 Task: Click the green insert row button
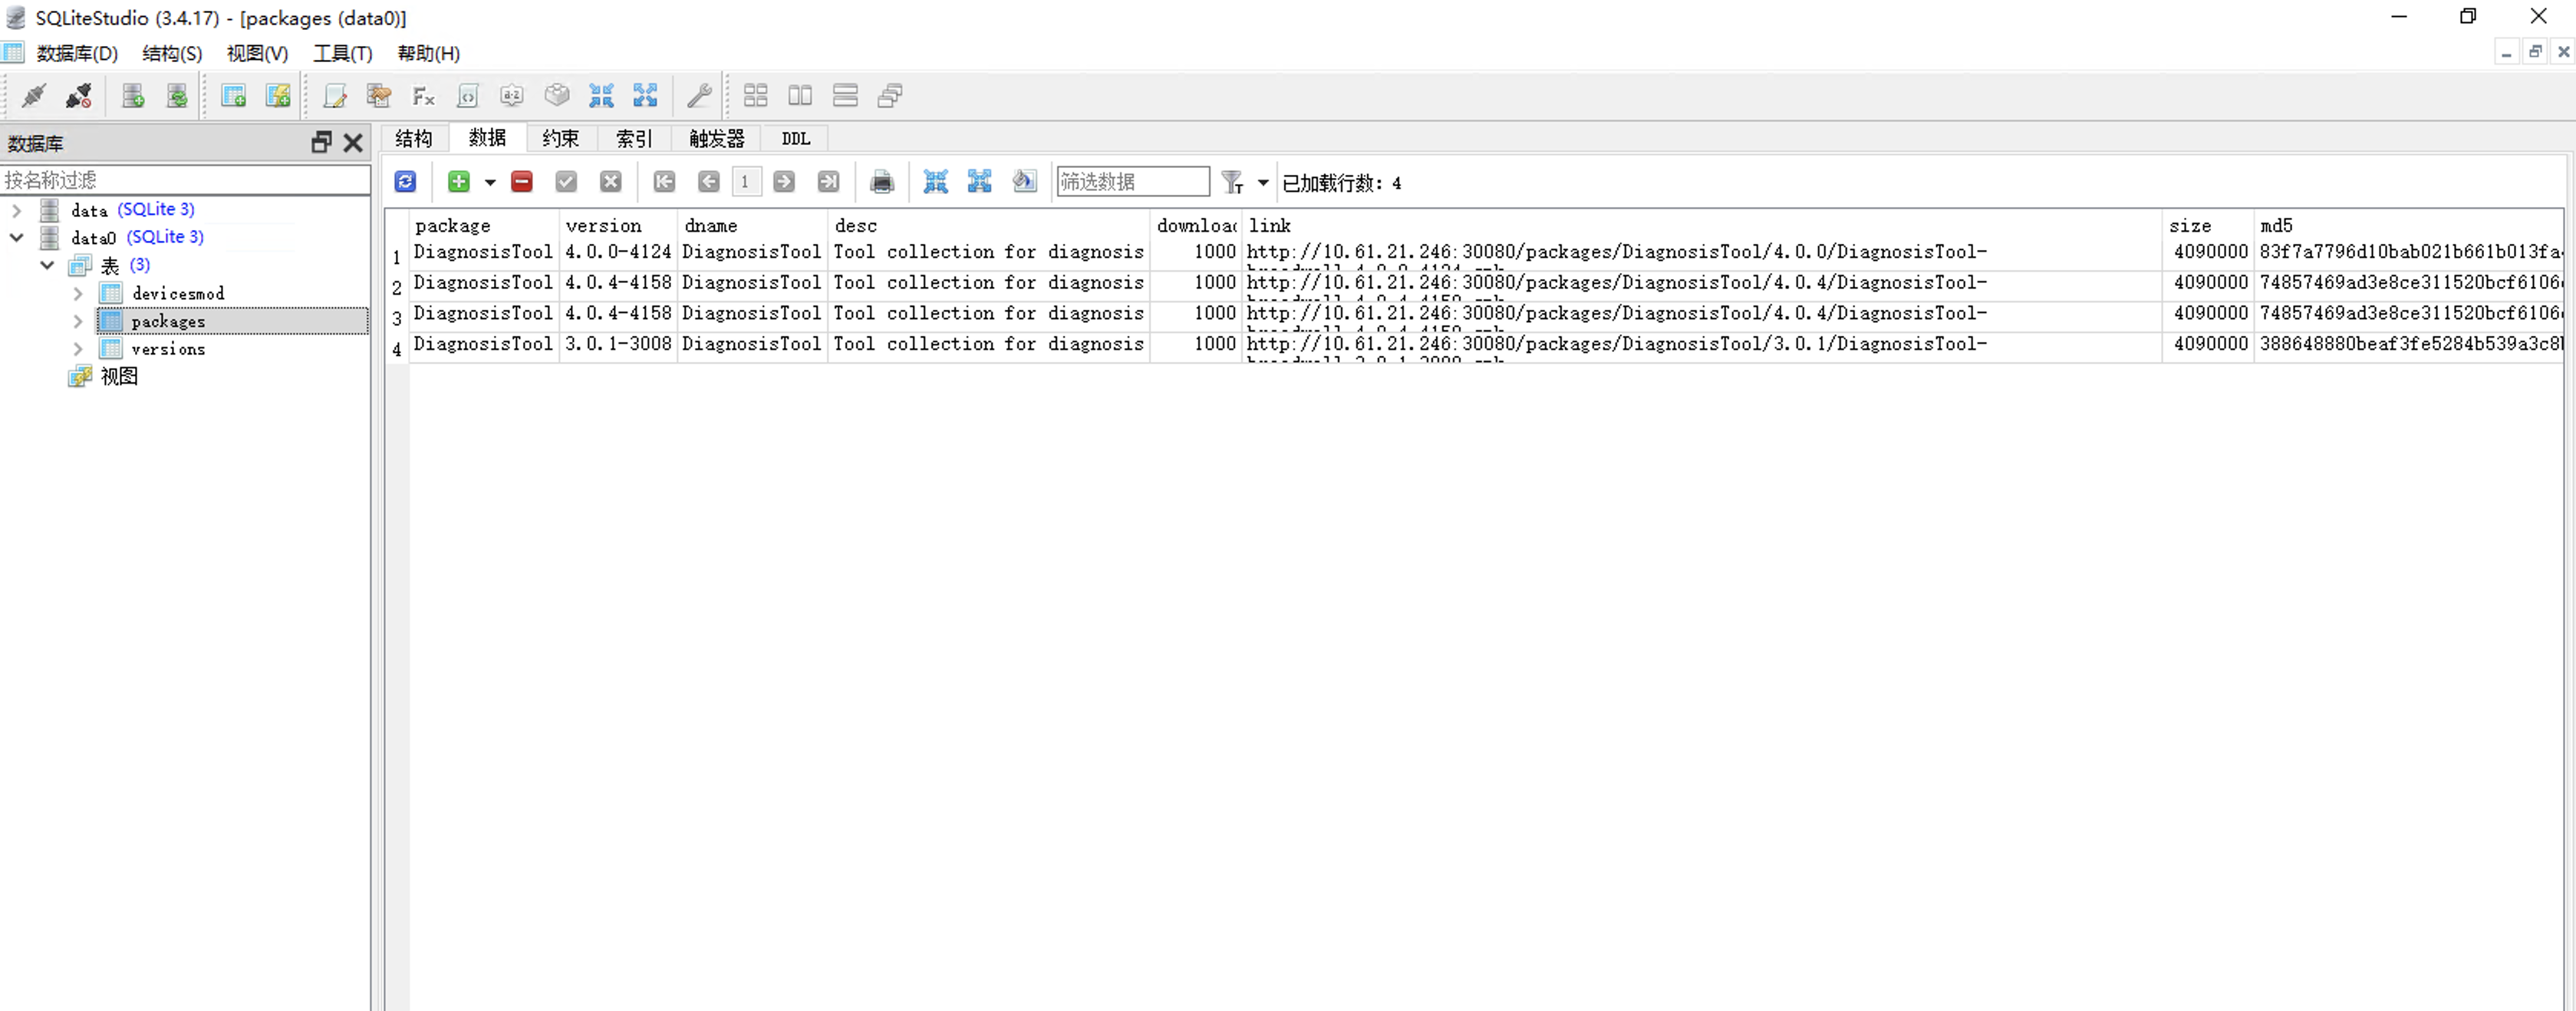[x=459, y=182]
